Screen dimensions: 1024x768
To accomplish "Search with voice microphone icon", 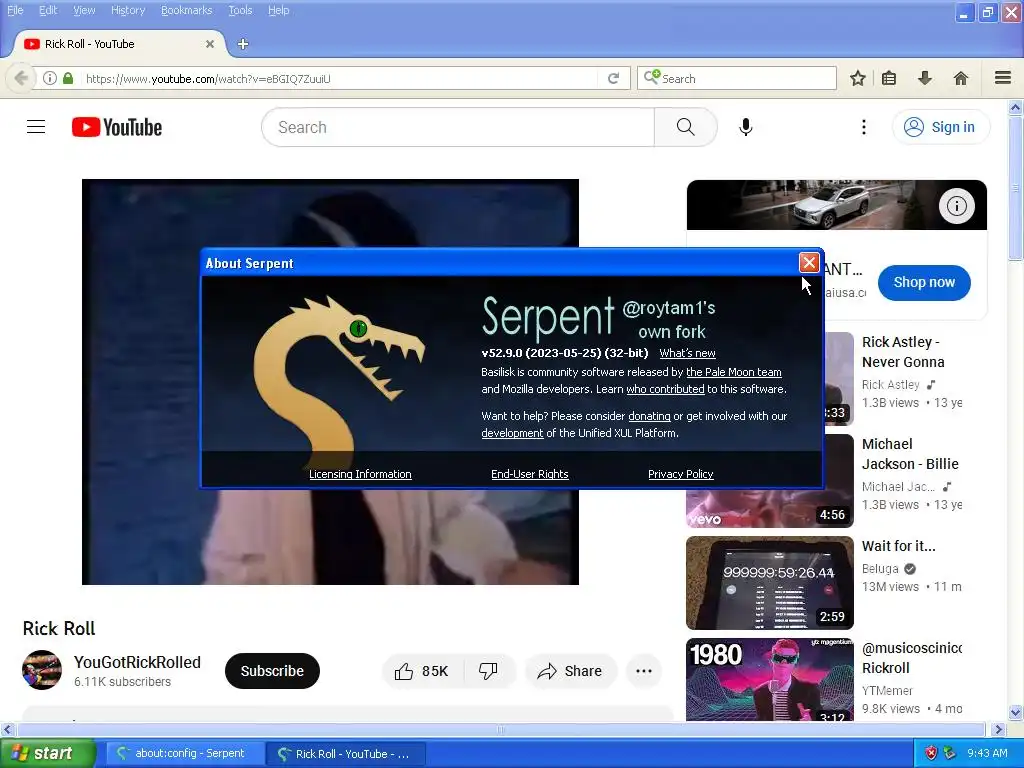I will pyautogui.click(x=745, y=127).
